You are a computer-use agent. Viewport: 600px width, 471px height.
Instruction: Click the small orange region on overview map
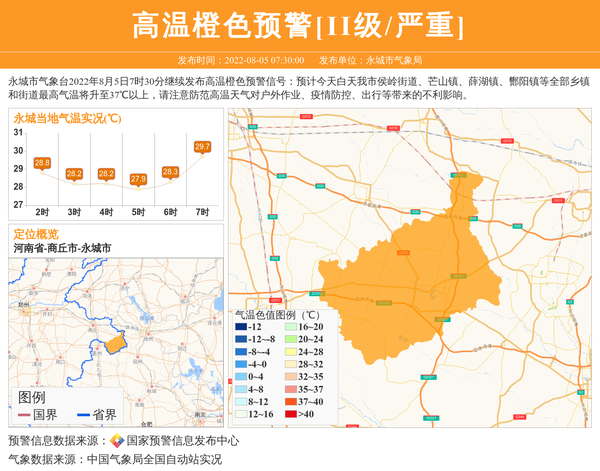coord(115,343)
